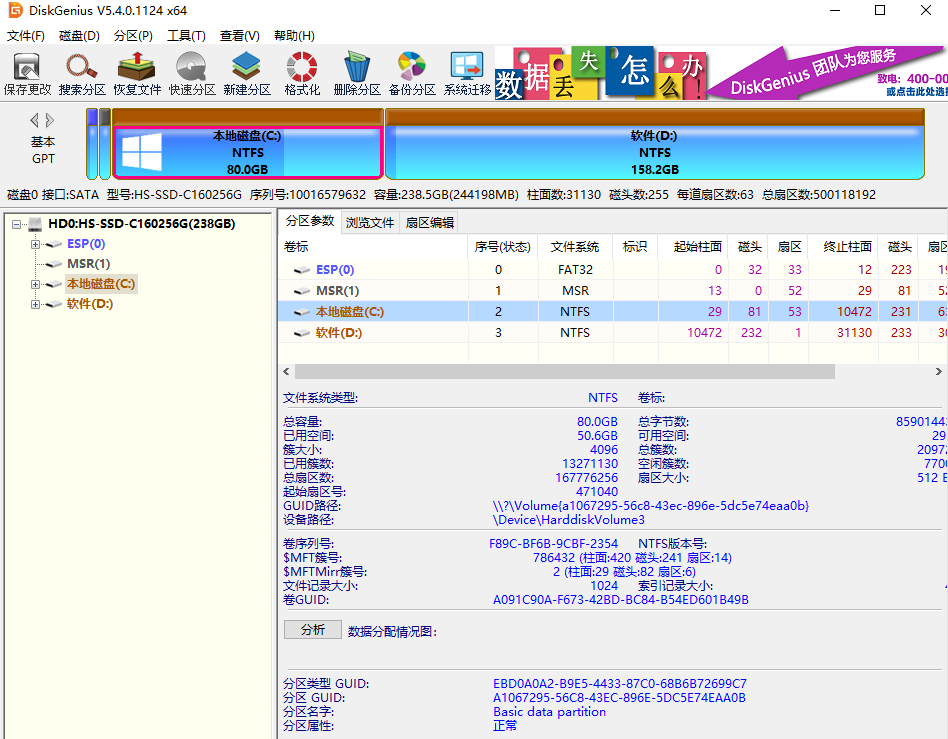Select the 软件(D:) partition bar in disk map

[654, 152]
